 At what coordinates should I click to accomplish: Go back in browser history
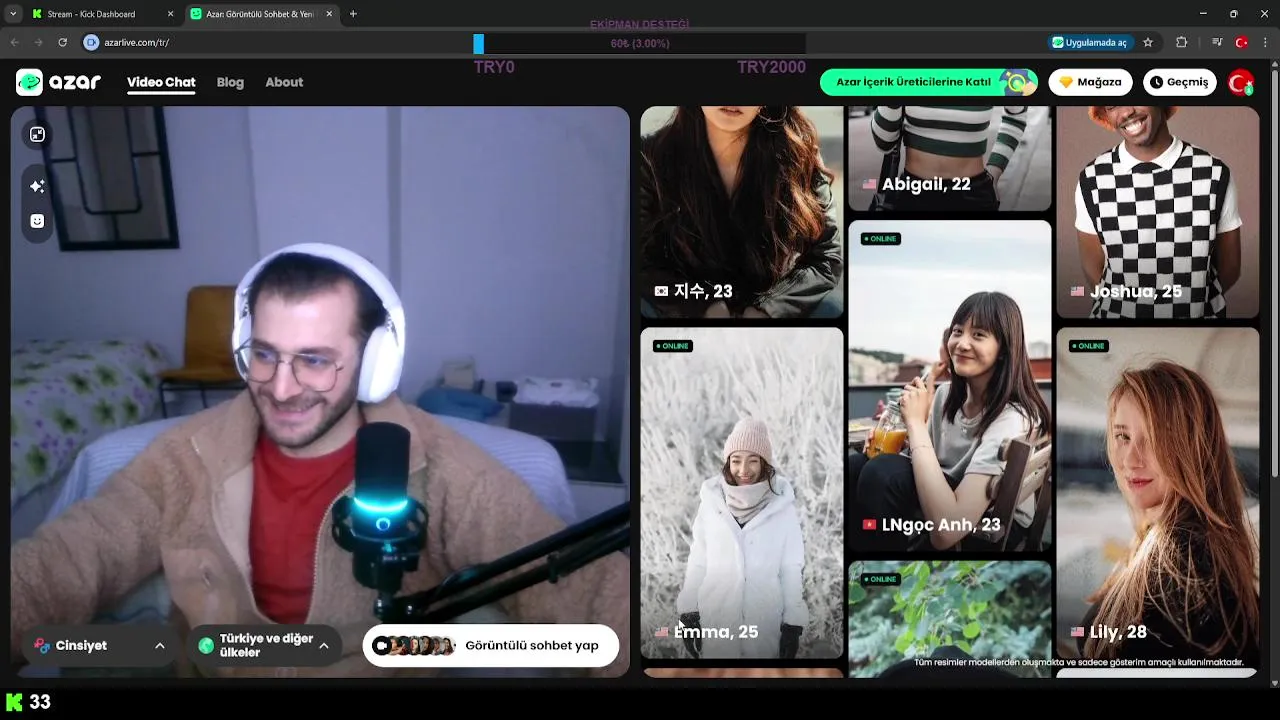click(14, 42)
